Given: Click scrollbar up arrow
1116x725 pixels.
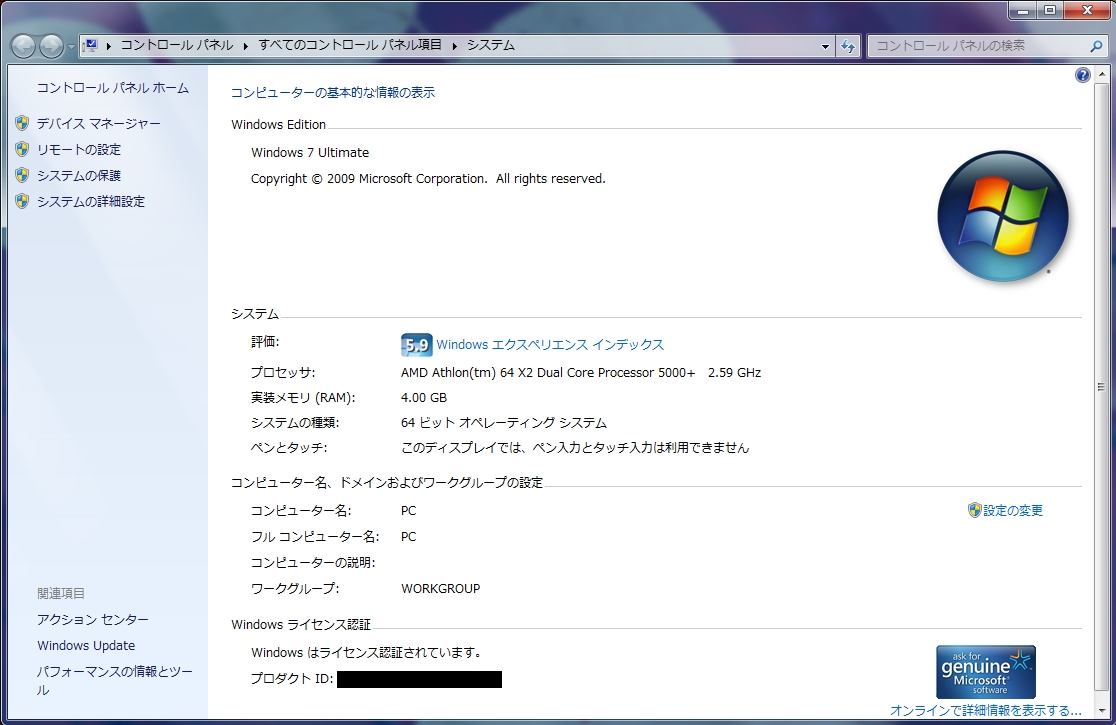Looking at the screenshot, I should click(x=1101, y=74).
